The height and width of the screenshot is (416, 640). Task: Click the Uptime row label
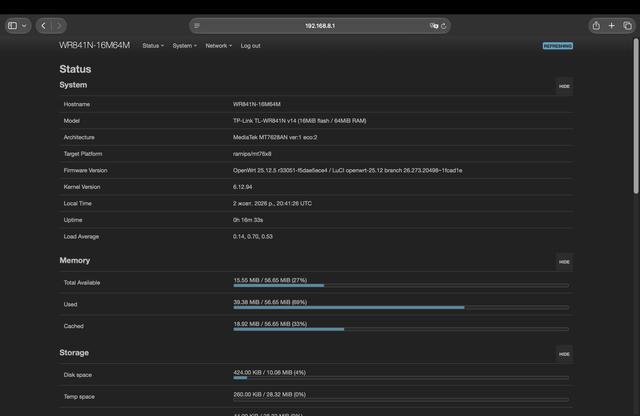click(73, 220)
